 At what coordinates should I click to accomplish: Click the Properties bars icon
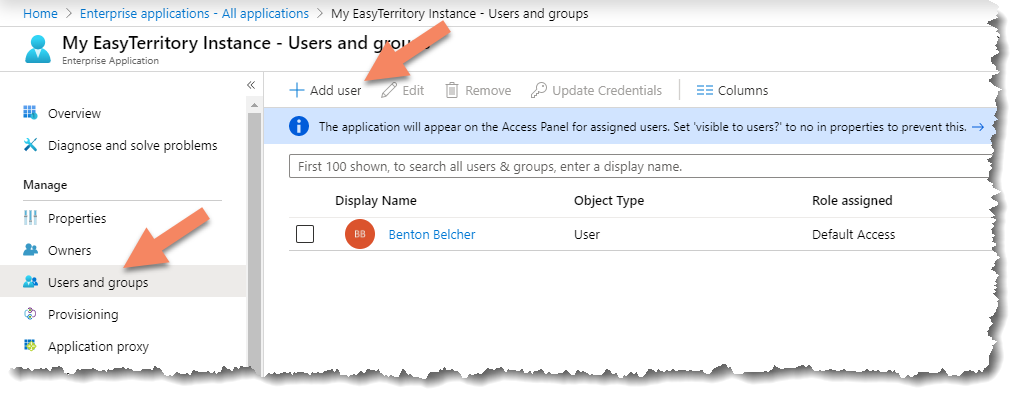coord(30,218)
